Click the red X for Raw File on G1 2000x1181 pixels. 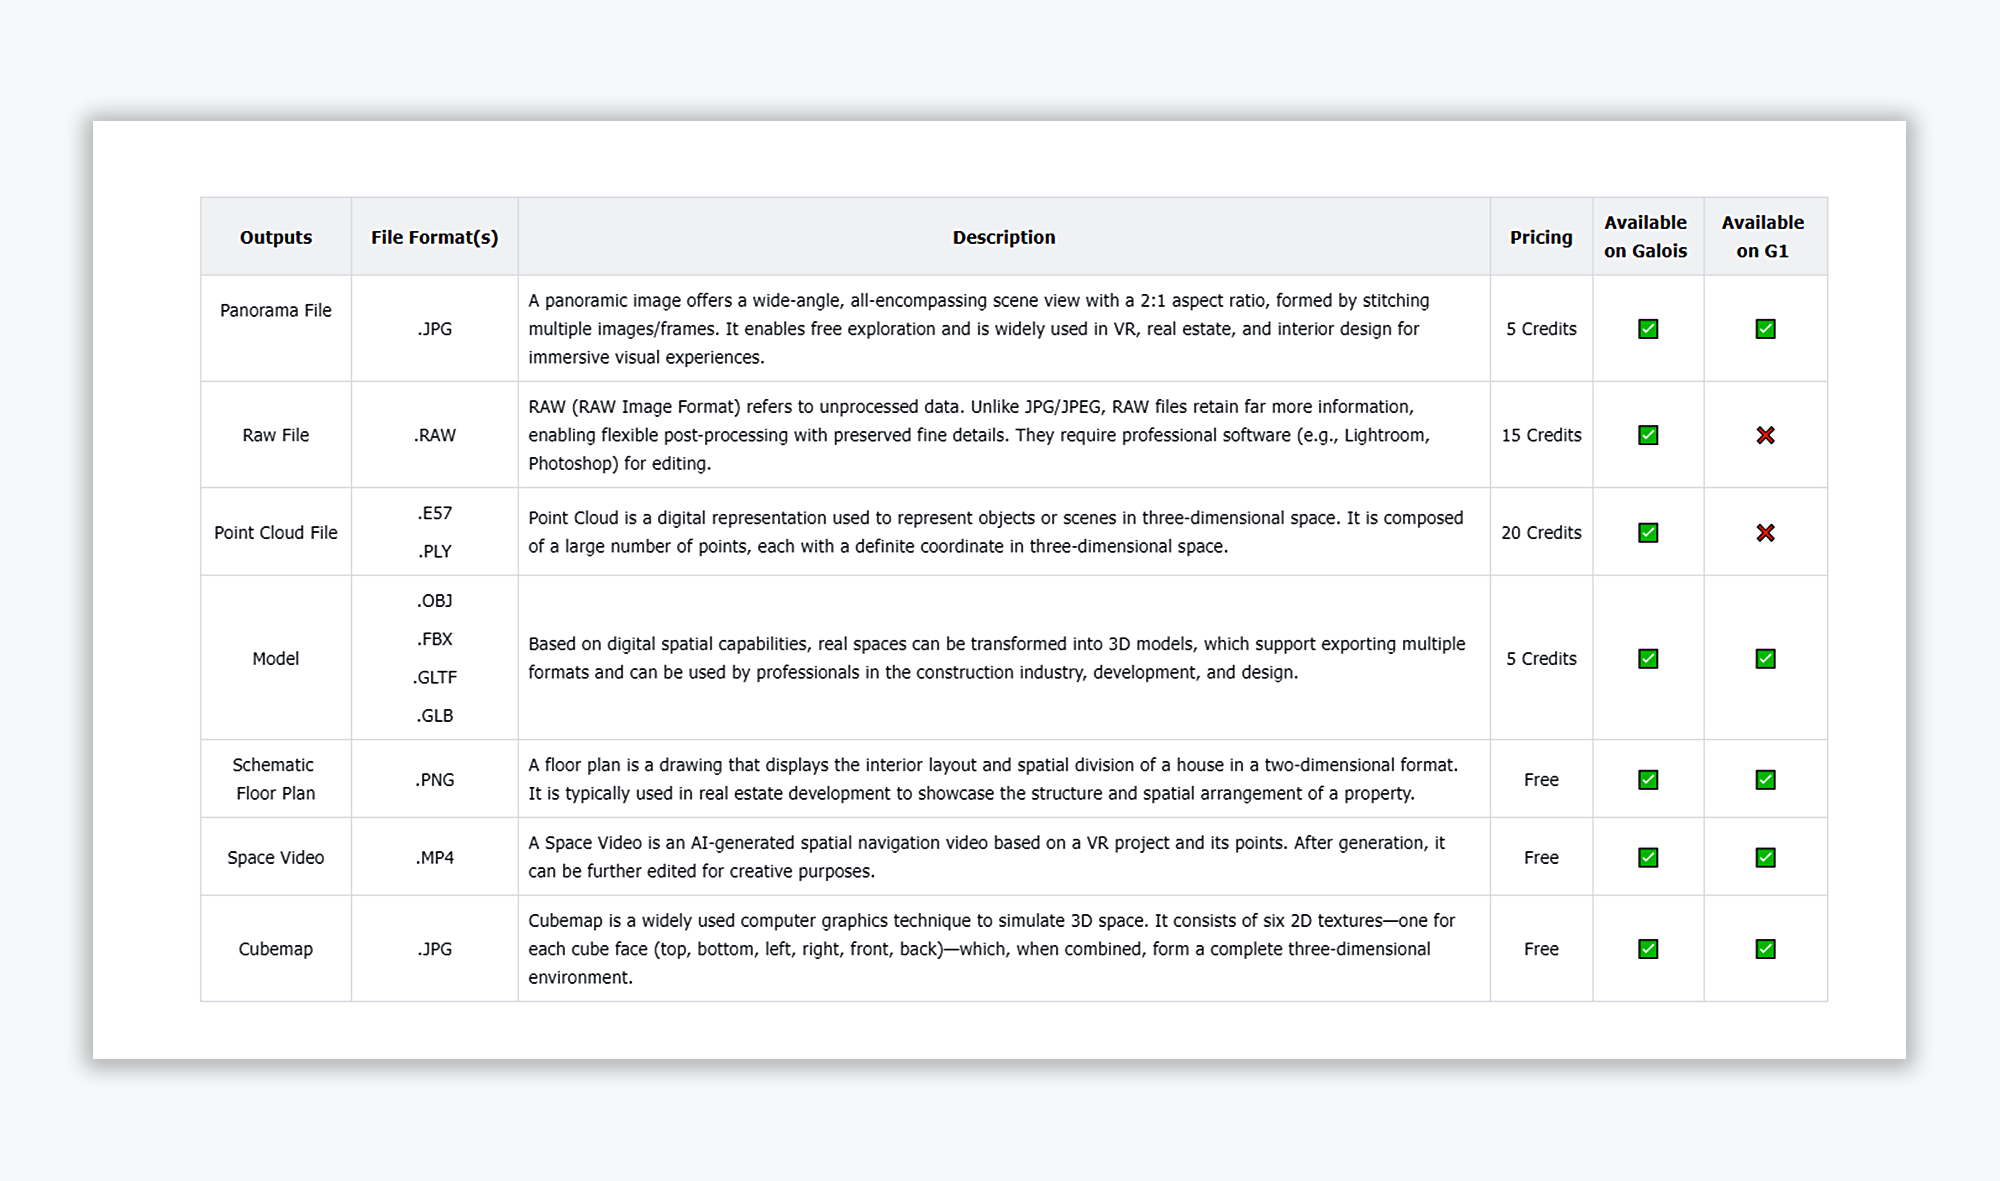(x=1765, y=435)
